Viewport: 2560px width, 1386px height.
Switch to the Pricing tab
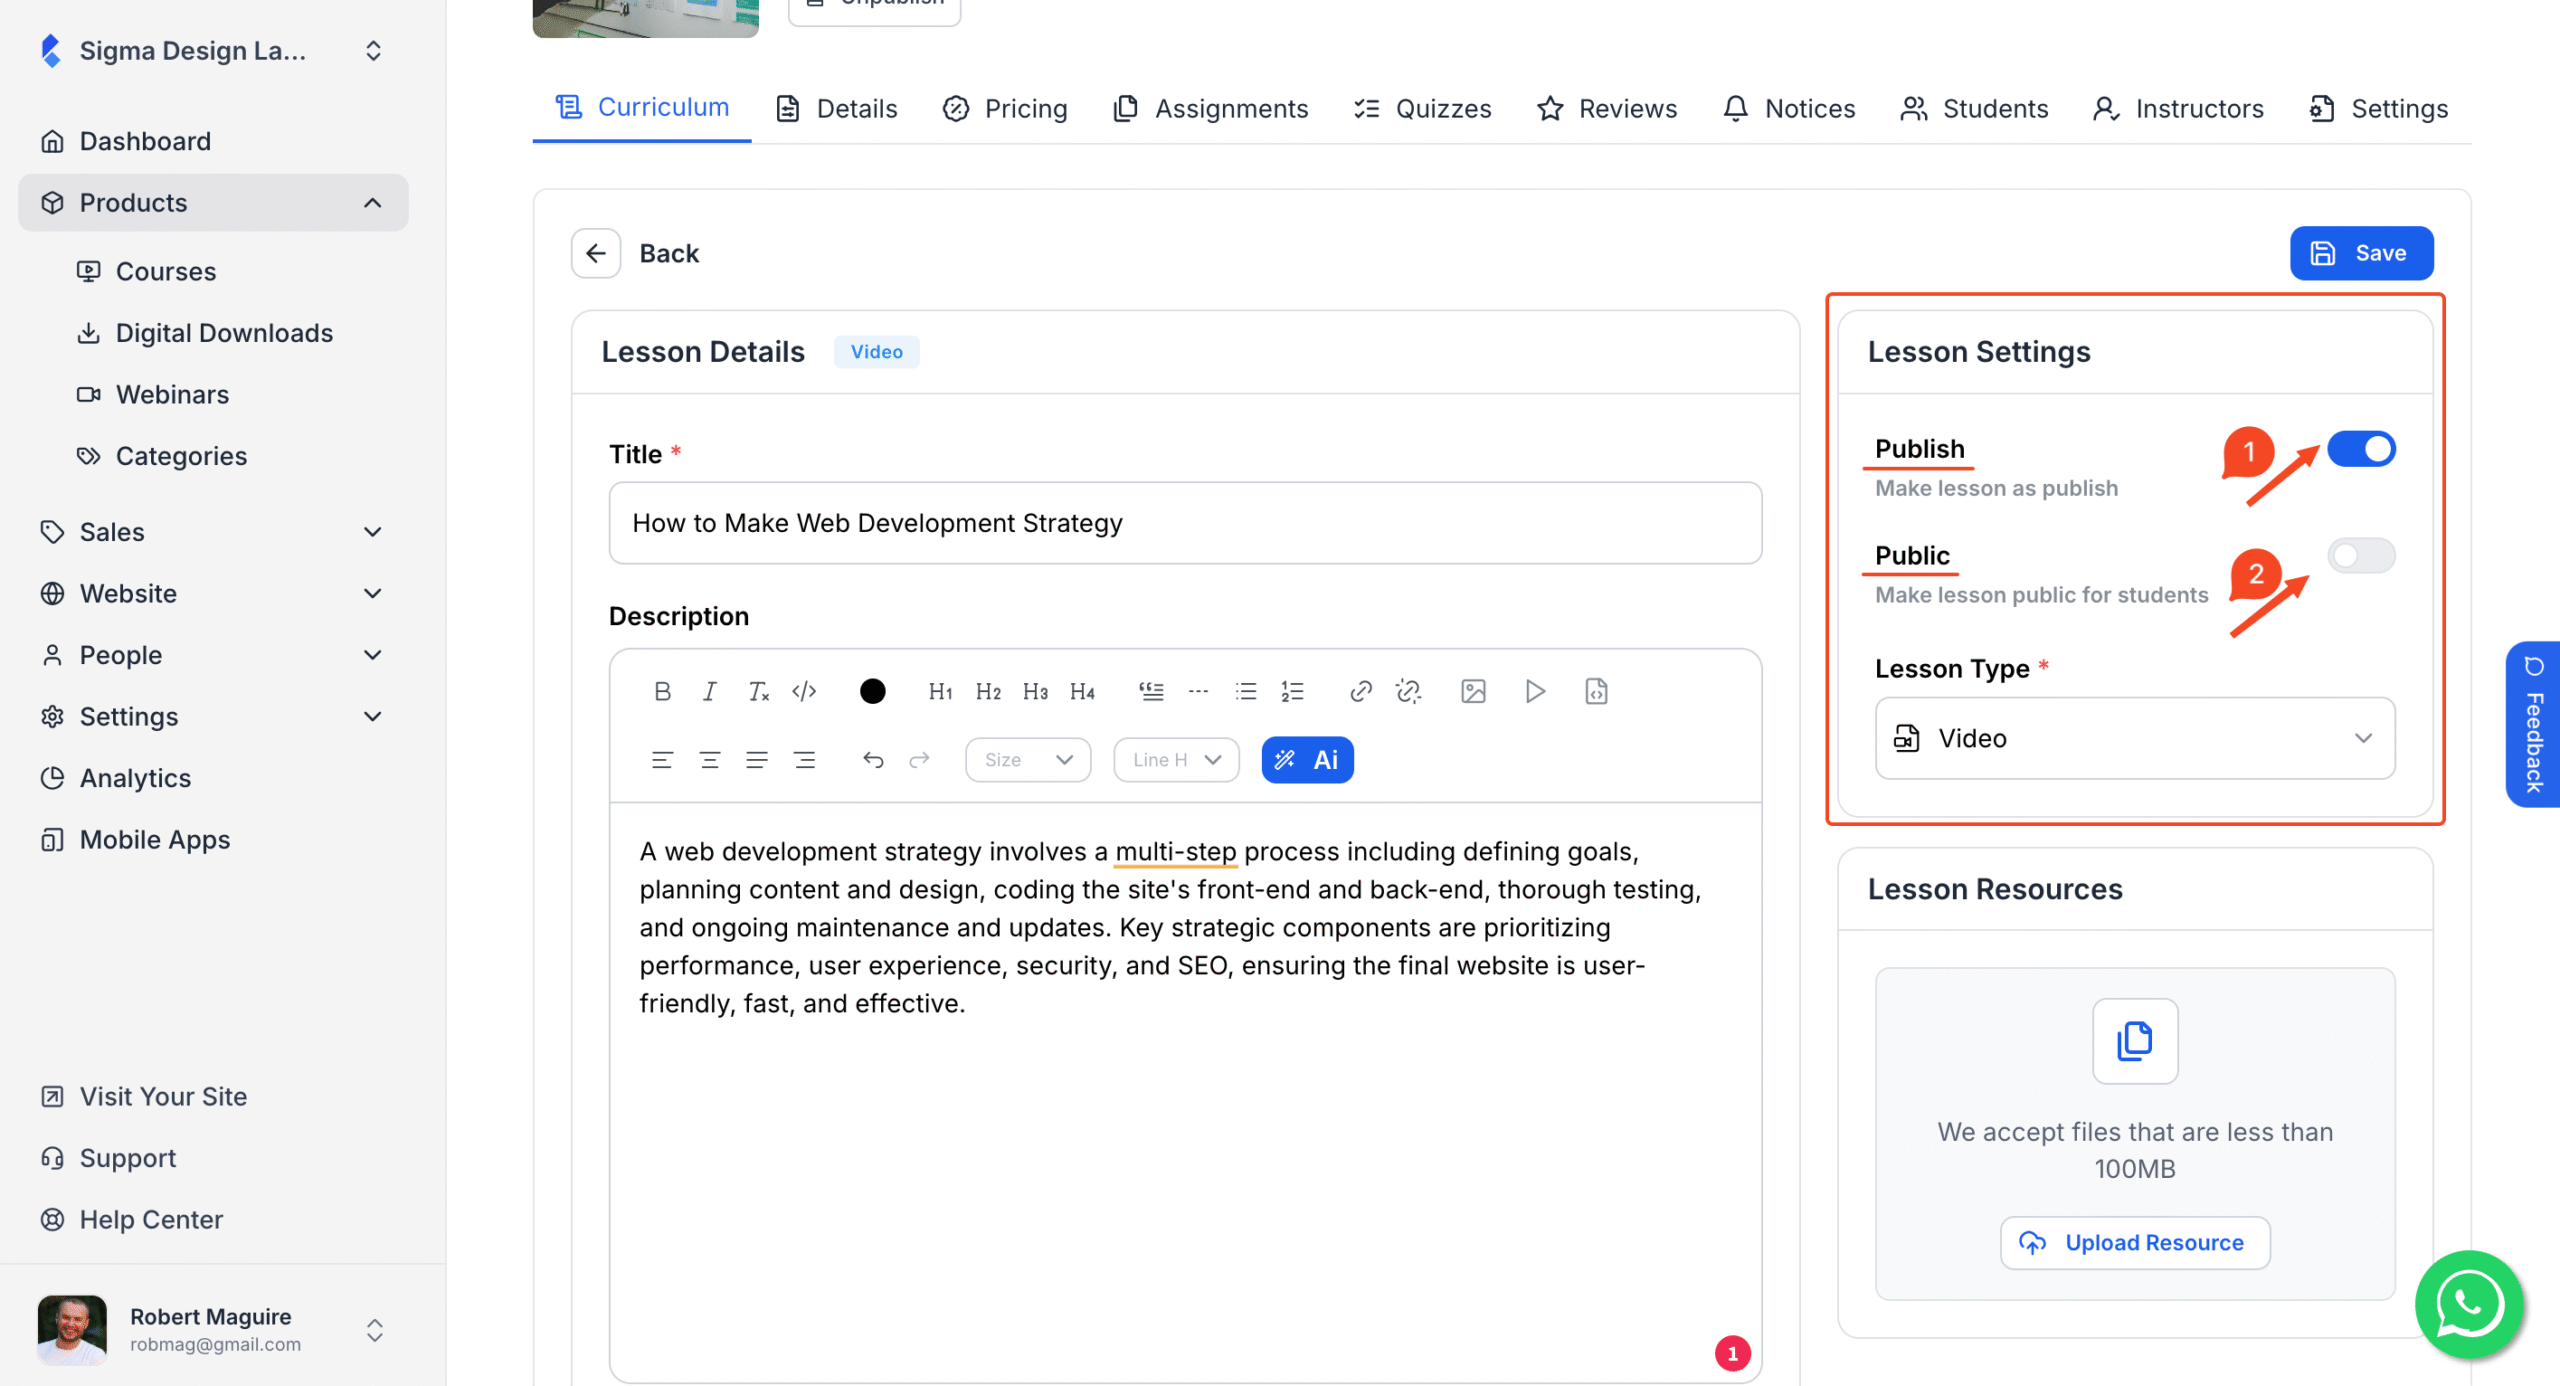[1004, 108]
